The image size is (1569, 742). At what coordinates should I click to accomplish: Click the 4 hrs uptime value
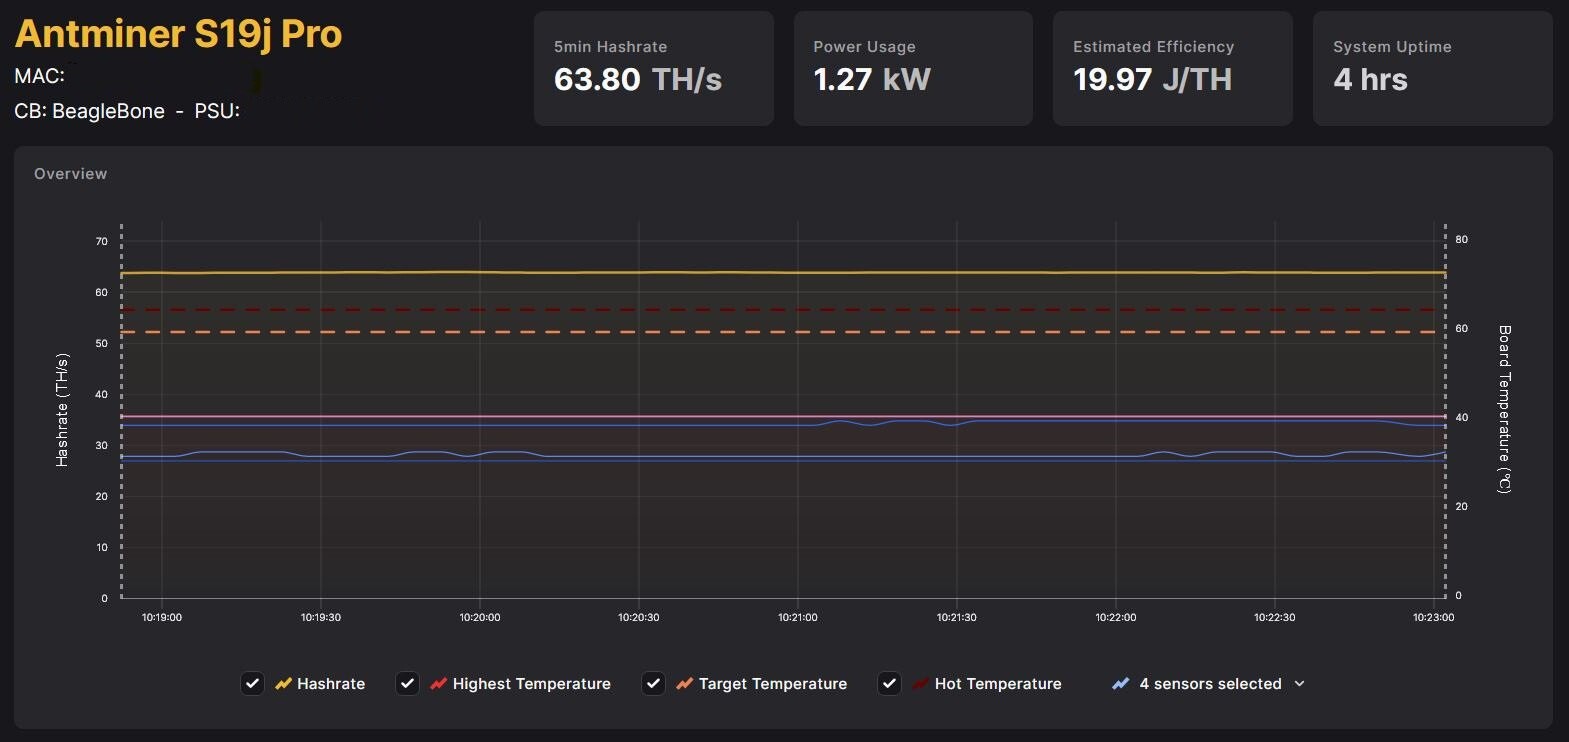[1370, 79]
